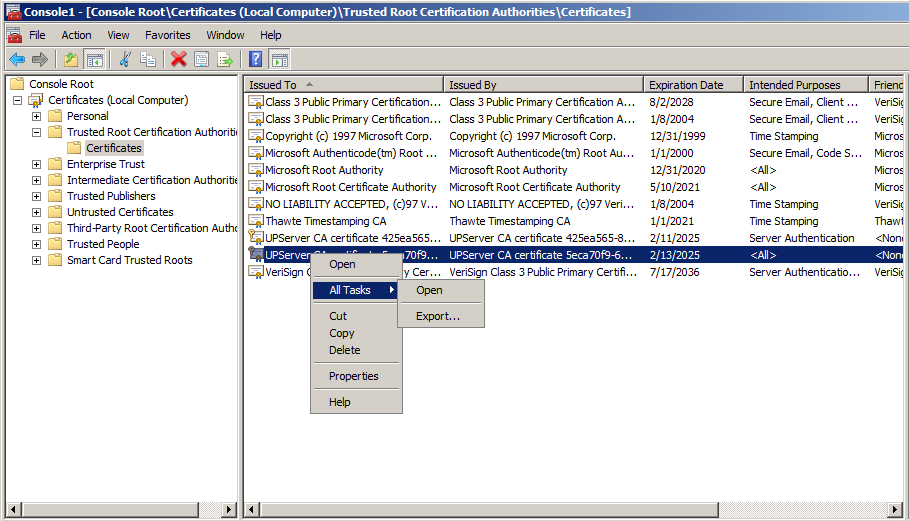Viewport: 909px width, 521px height.
Task: Click the Certificates (Local Computer) snap-in icon
Action: click(36, 100)
